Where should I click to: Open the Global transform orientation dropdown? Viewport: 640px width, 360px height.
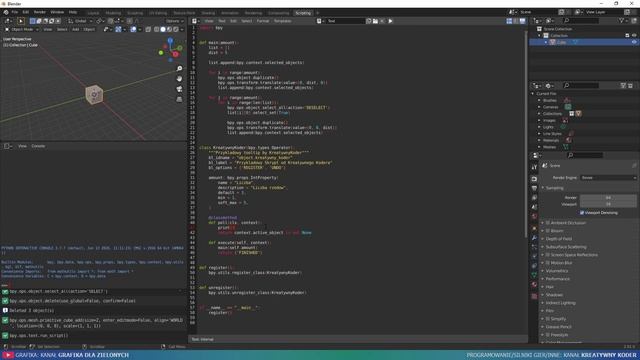[x=80, y=21]
